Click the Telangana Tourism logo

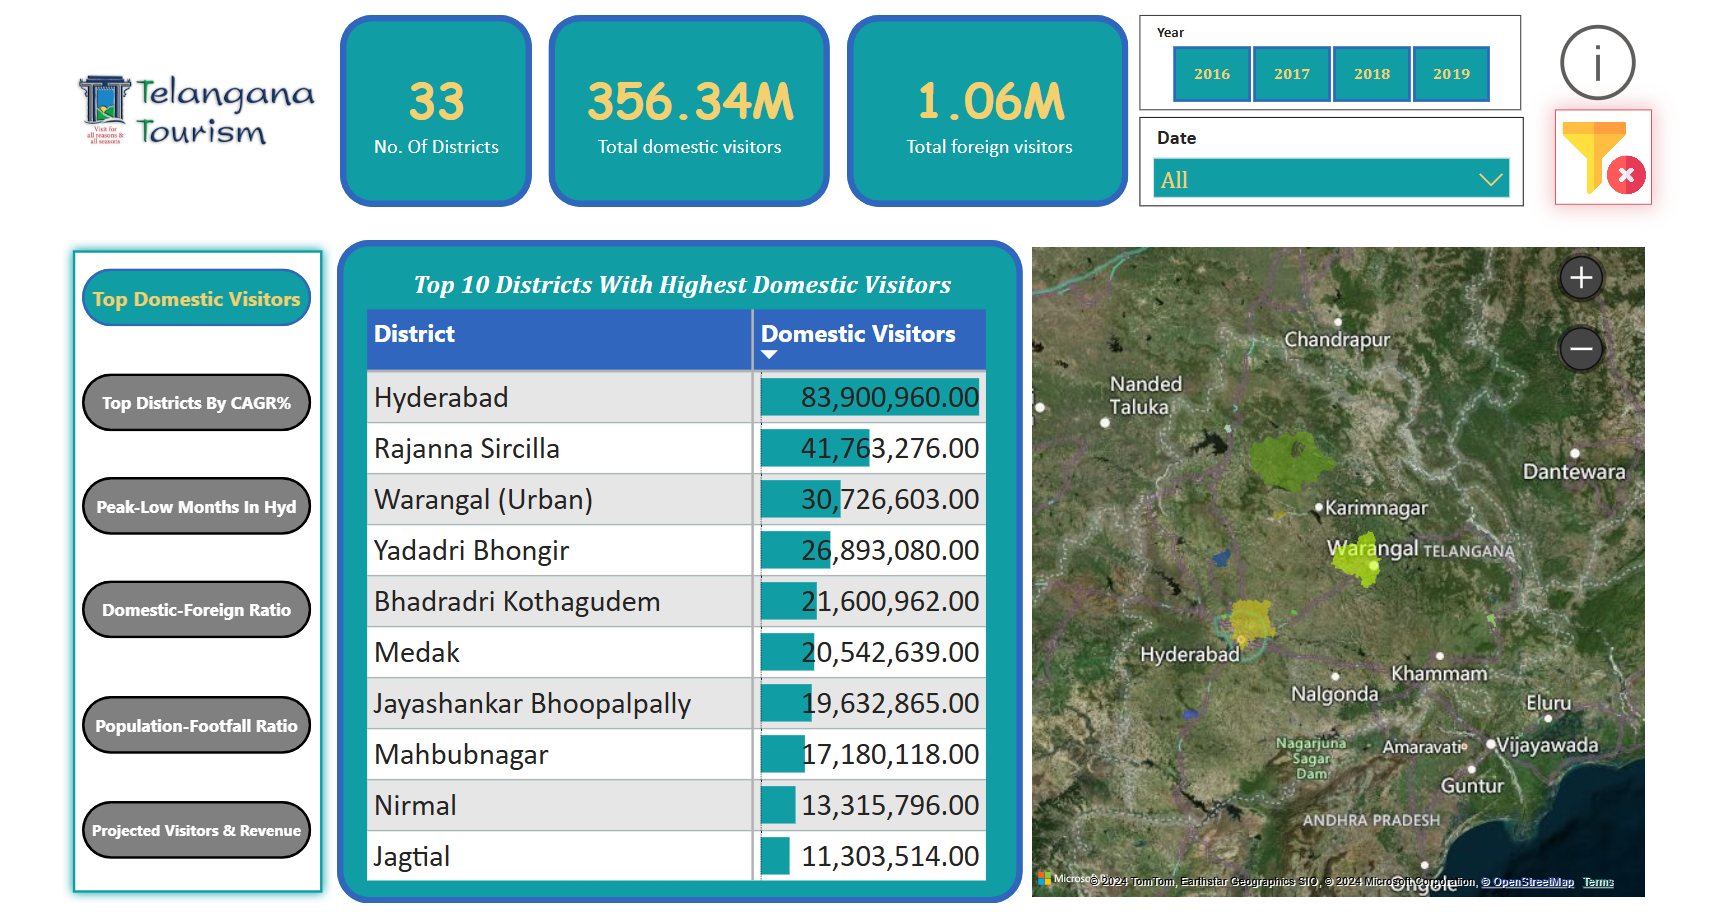(x=197, y=111)
